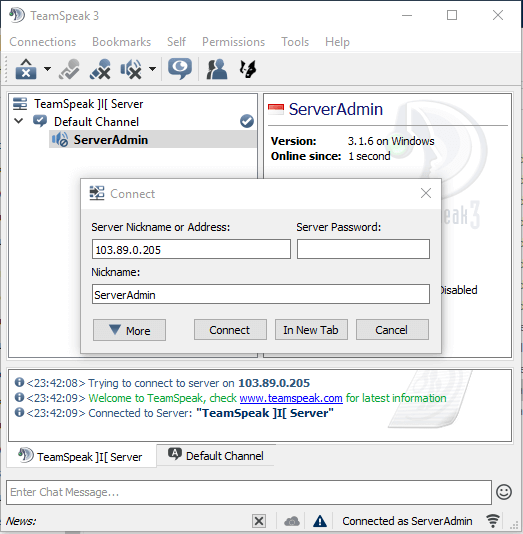This screenshot has height=534, width=523.
Task: Toggle the Mute Speakers toolbar icon
Action: pyautogui.click(x=131, y=69)
